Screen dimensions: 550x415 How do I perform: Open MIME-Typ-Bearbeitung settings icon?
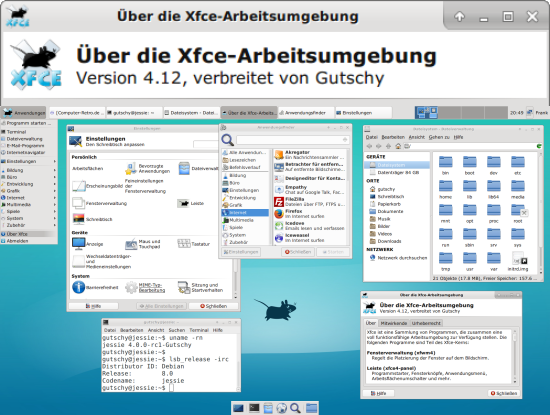click(131, 287)
